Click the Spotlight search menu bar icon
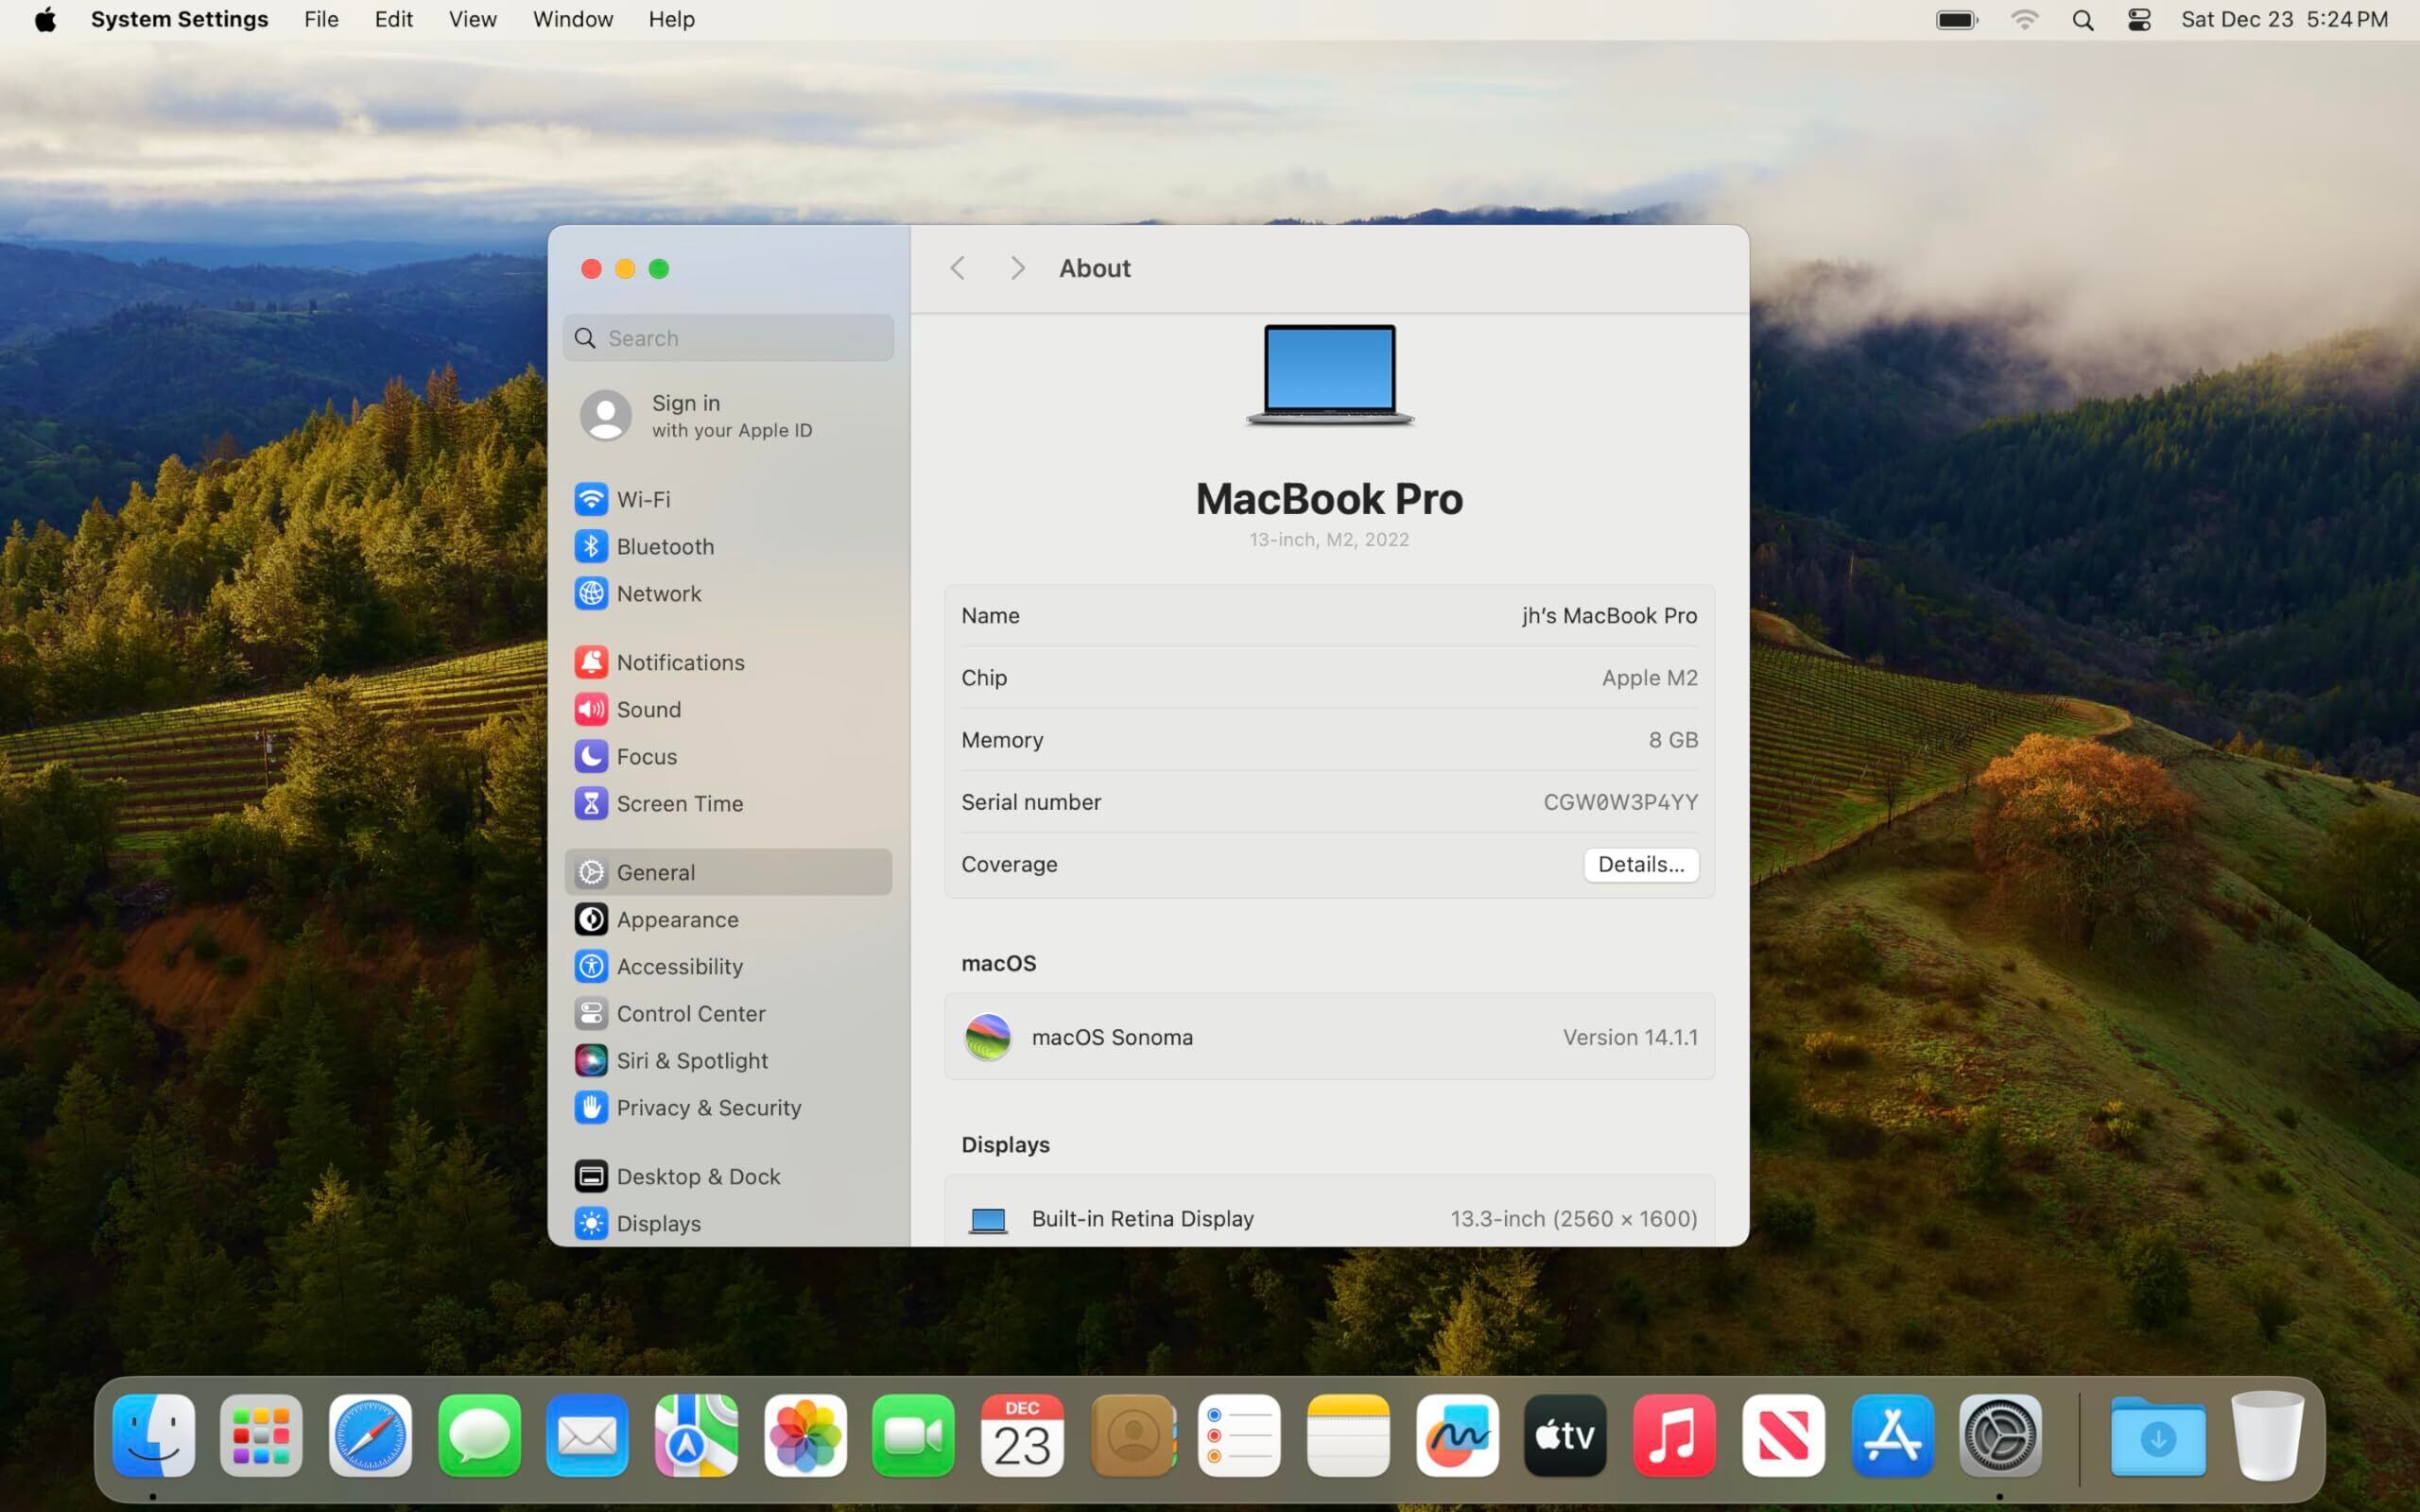Image resolution: width=2420 pixels, height=1512 pixels. coord(2082,20)
